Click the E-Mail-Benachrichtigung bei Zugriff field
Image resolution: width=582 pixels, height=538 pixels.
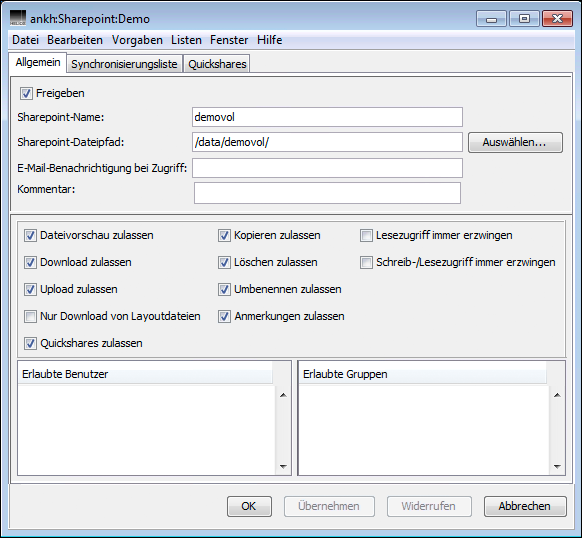pyautogui.click(x=327, y=168)
